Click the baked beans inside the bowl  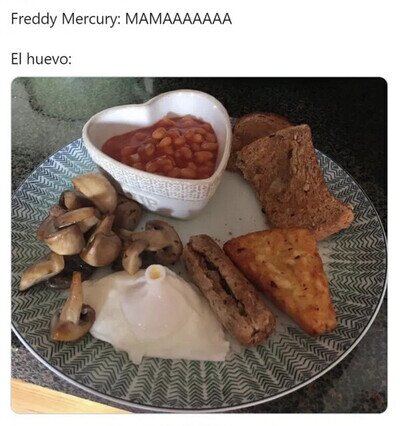pos(163,147)
